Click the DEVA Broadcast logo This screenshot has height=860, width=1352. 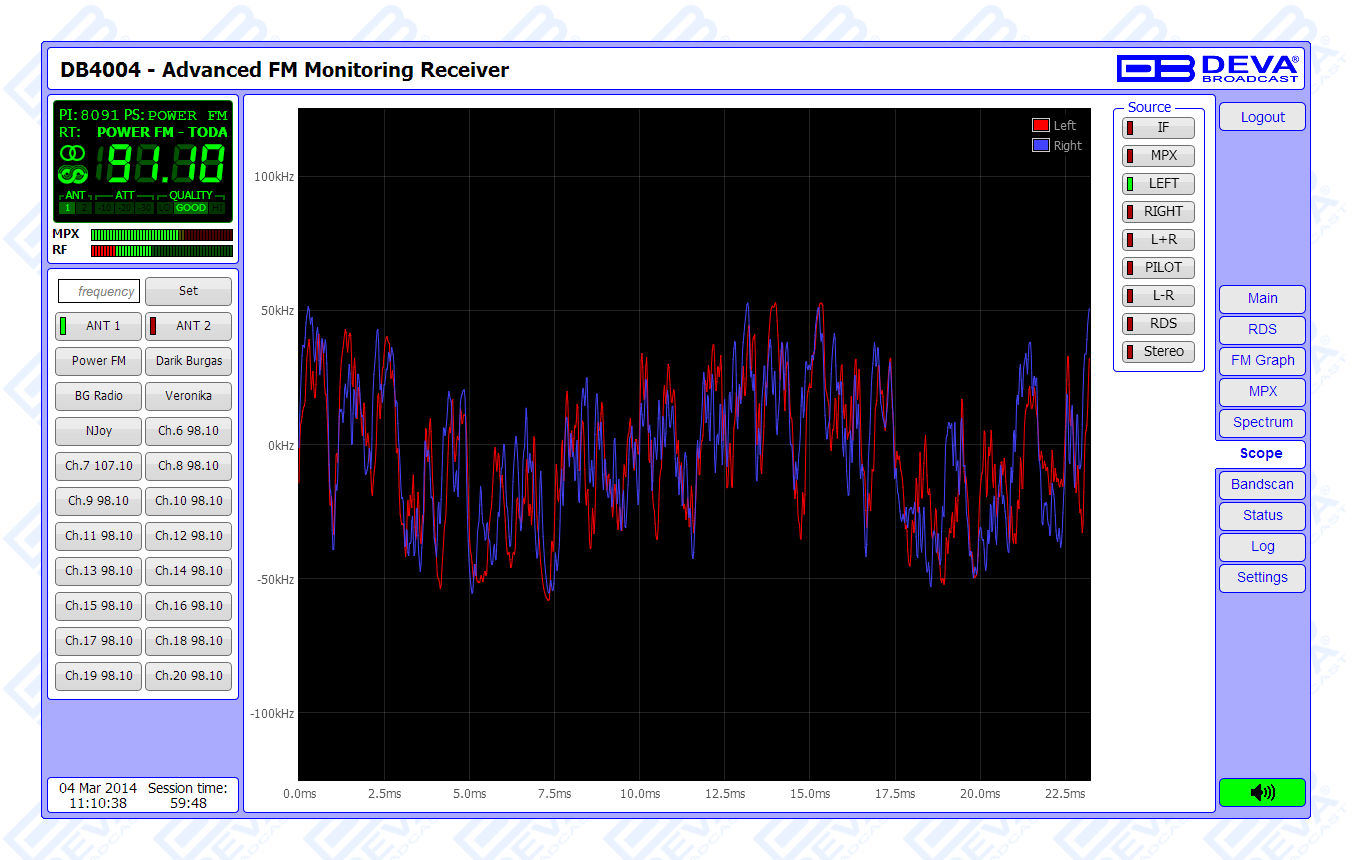[1207, 68]
